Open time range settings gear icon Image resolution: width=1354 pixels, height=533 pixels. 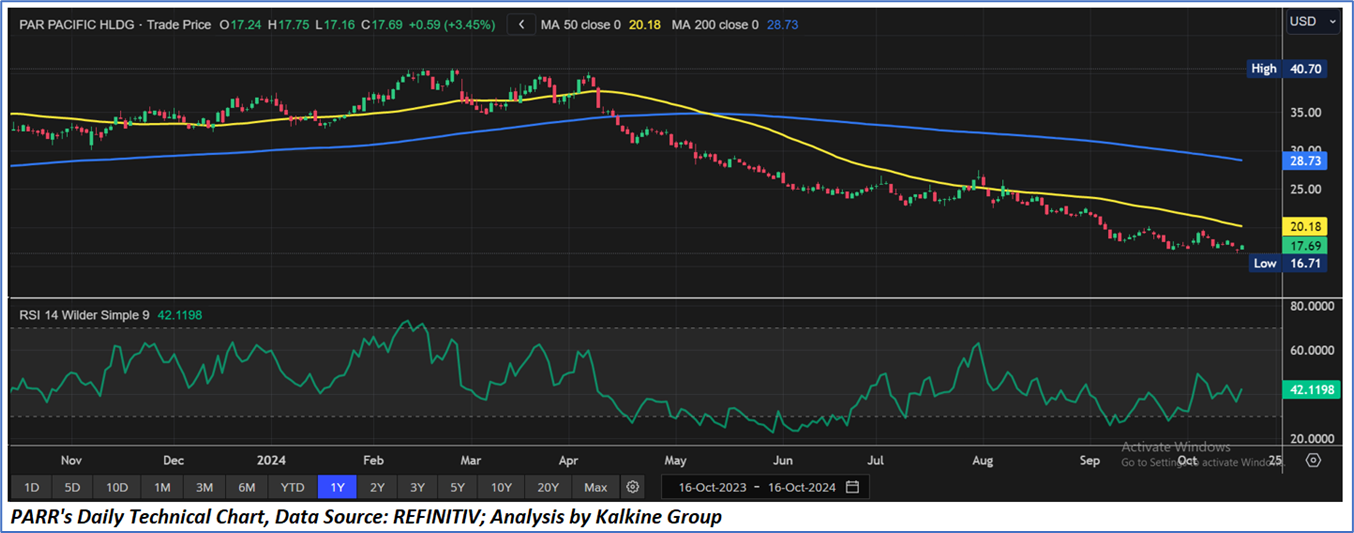(x=632, y=487)
